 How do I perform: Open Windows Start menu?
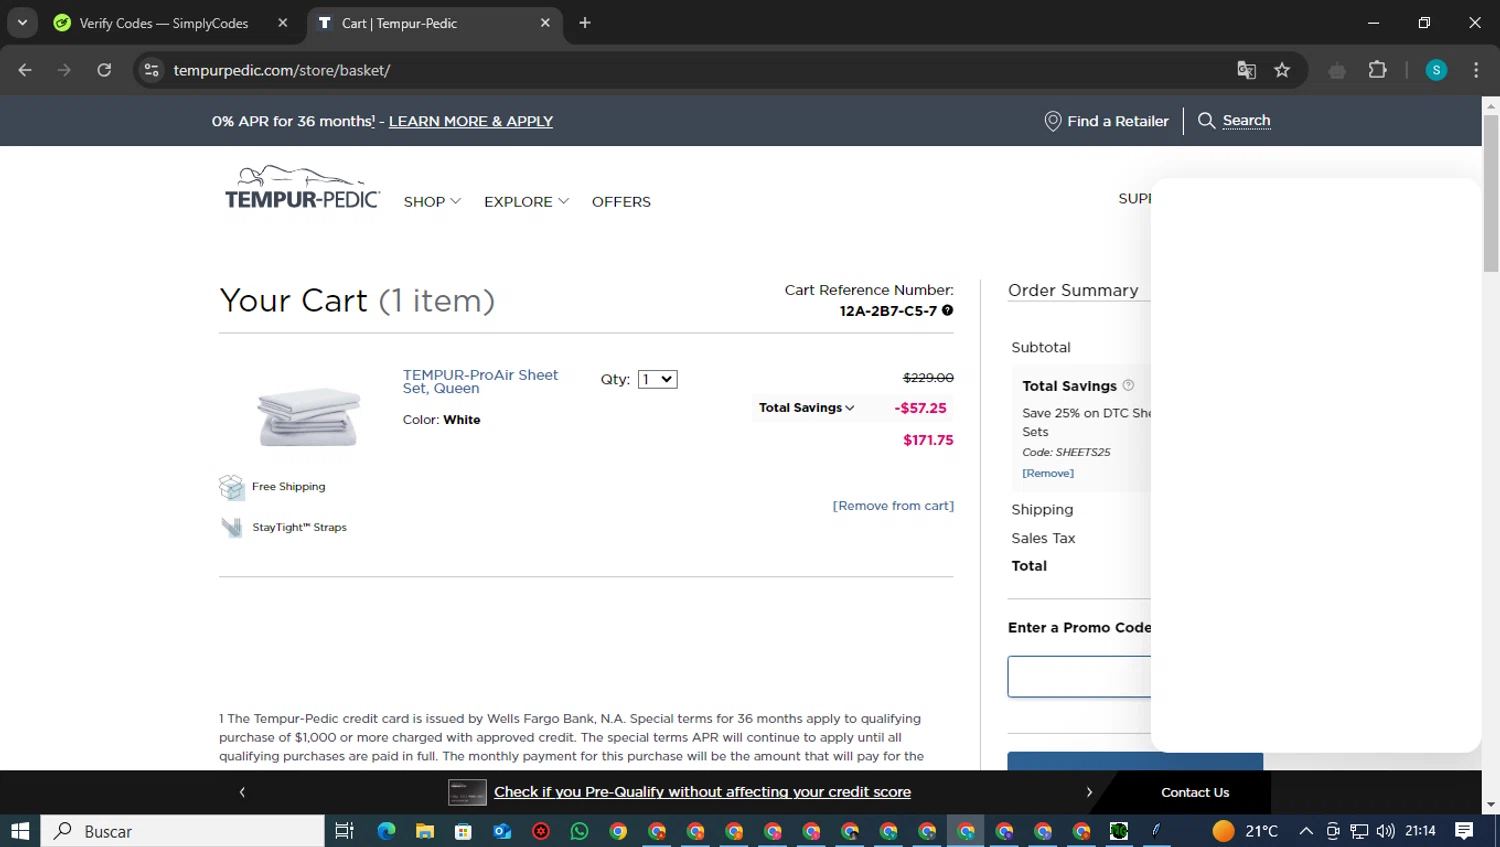[20, 831]
